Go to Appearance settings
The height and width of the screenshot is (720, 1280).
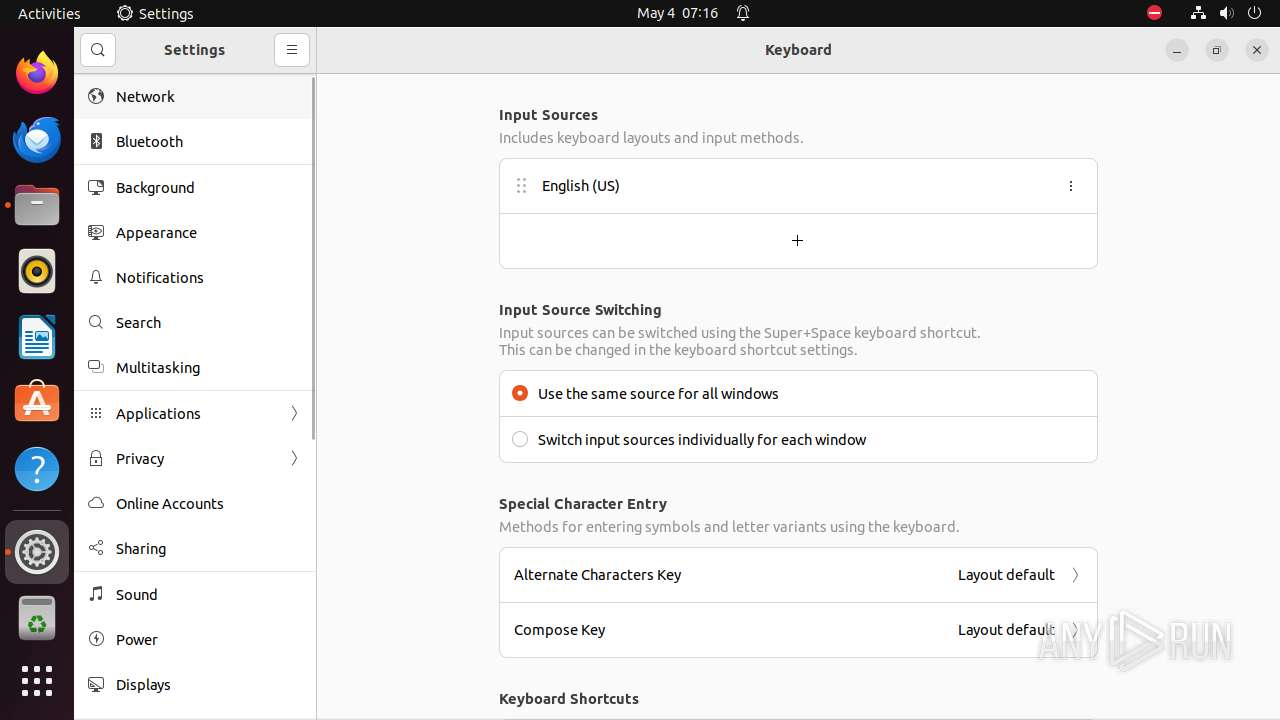(x=194, y=232)
